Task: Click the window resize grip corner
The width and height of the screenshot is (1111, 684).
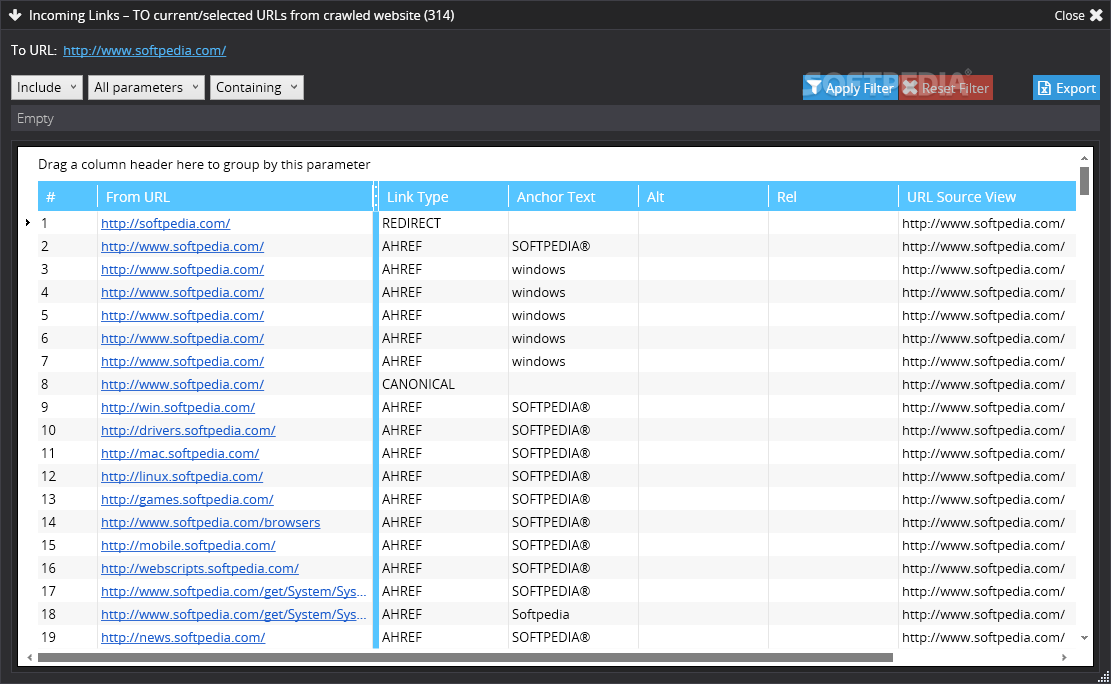Action: coord(1102,676)
